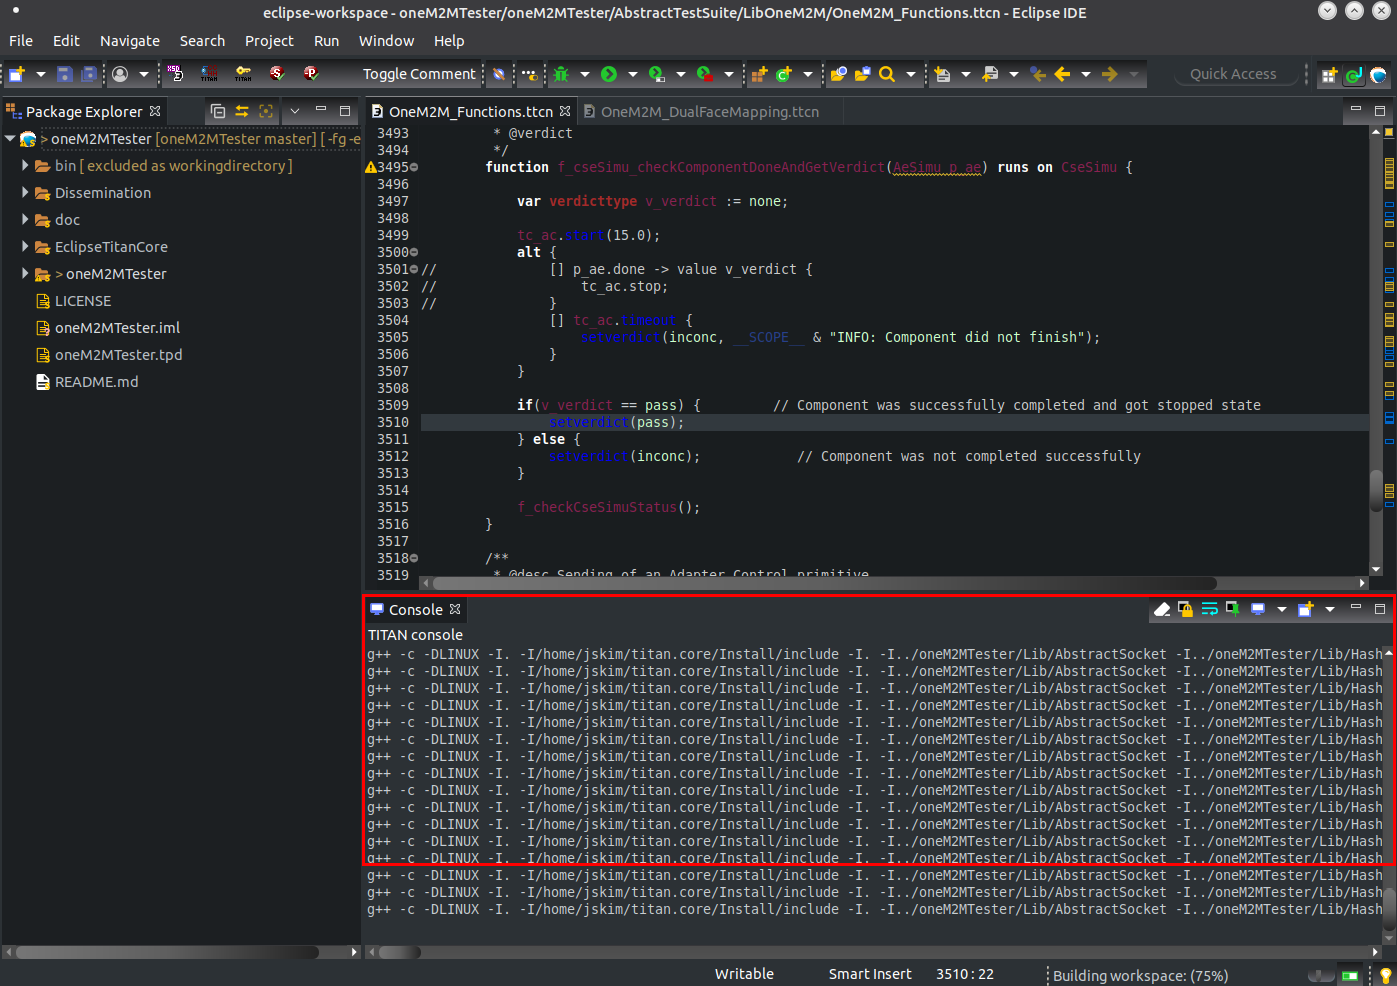This screenshot has width=1397, height=986.
Task: Click the green Debug bug icon
Action: point(561,74)
